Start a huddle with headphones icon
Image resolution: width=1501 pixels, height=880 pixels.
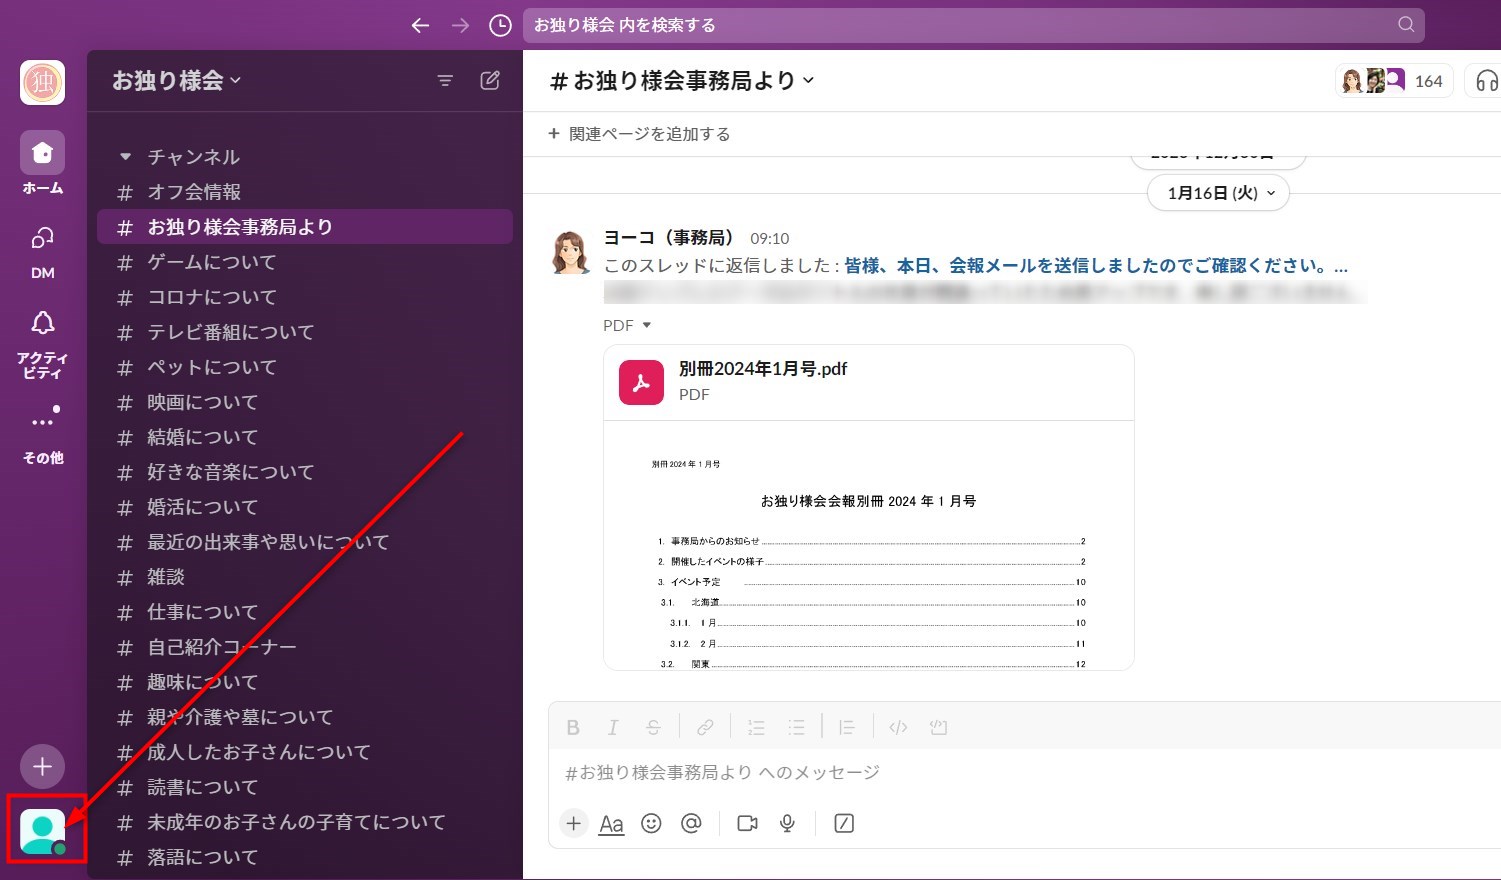[x=1486, y=81]
